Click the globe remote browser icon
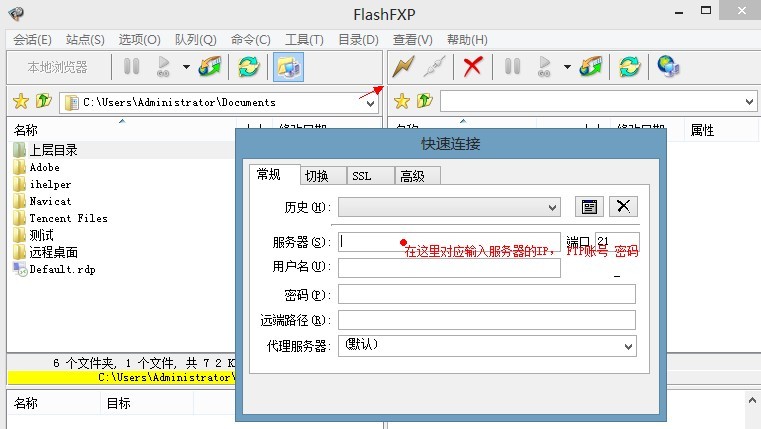 coord(668,66)
